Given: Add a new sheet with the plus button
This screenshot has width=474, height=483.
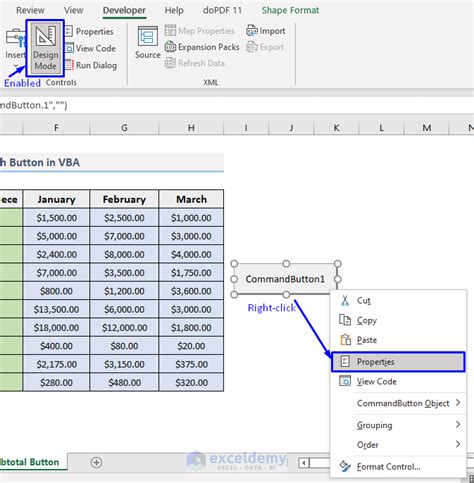Looking at the screenshot, I should tap(96, 462).
